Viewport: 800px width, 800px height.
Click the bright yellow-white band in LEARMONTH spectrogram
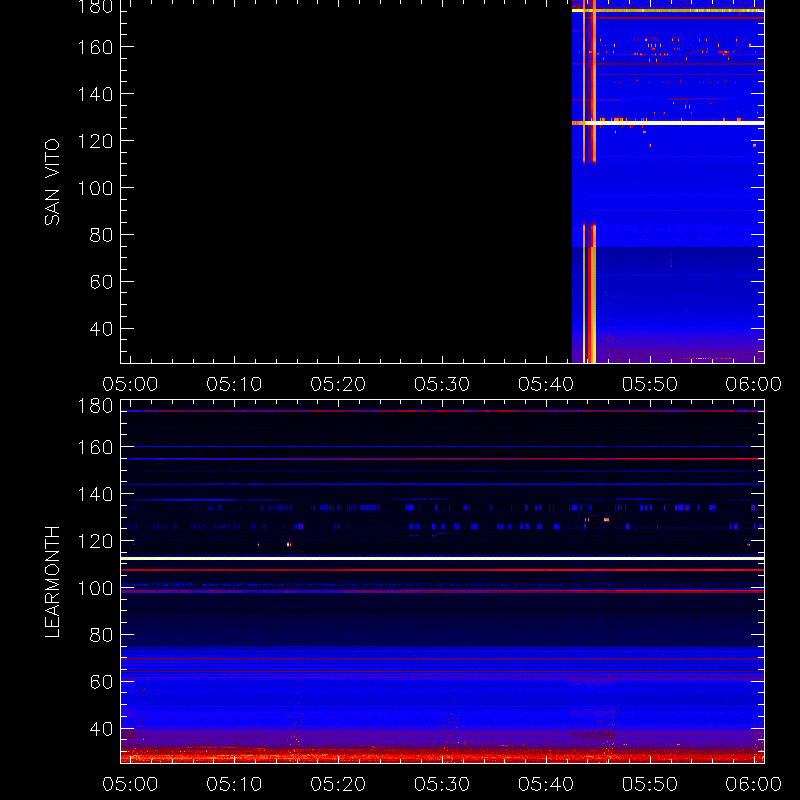[442, 558]
